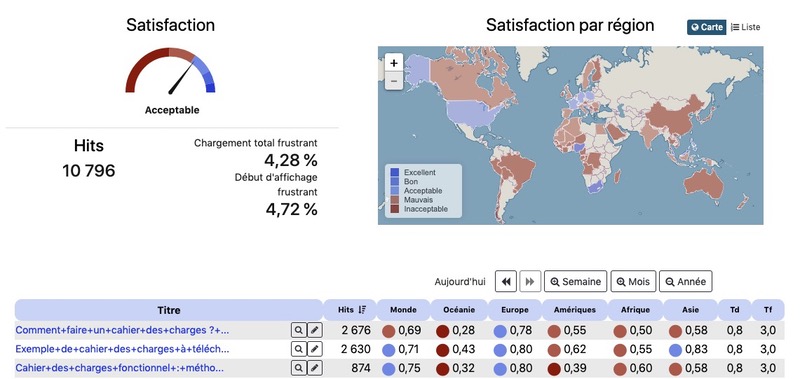Click the Titre column header
Screen dimensions: 800x379
click(x=168, y=310)
